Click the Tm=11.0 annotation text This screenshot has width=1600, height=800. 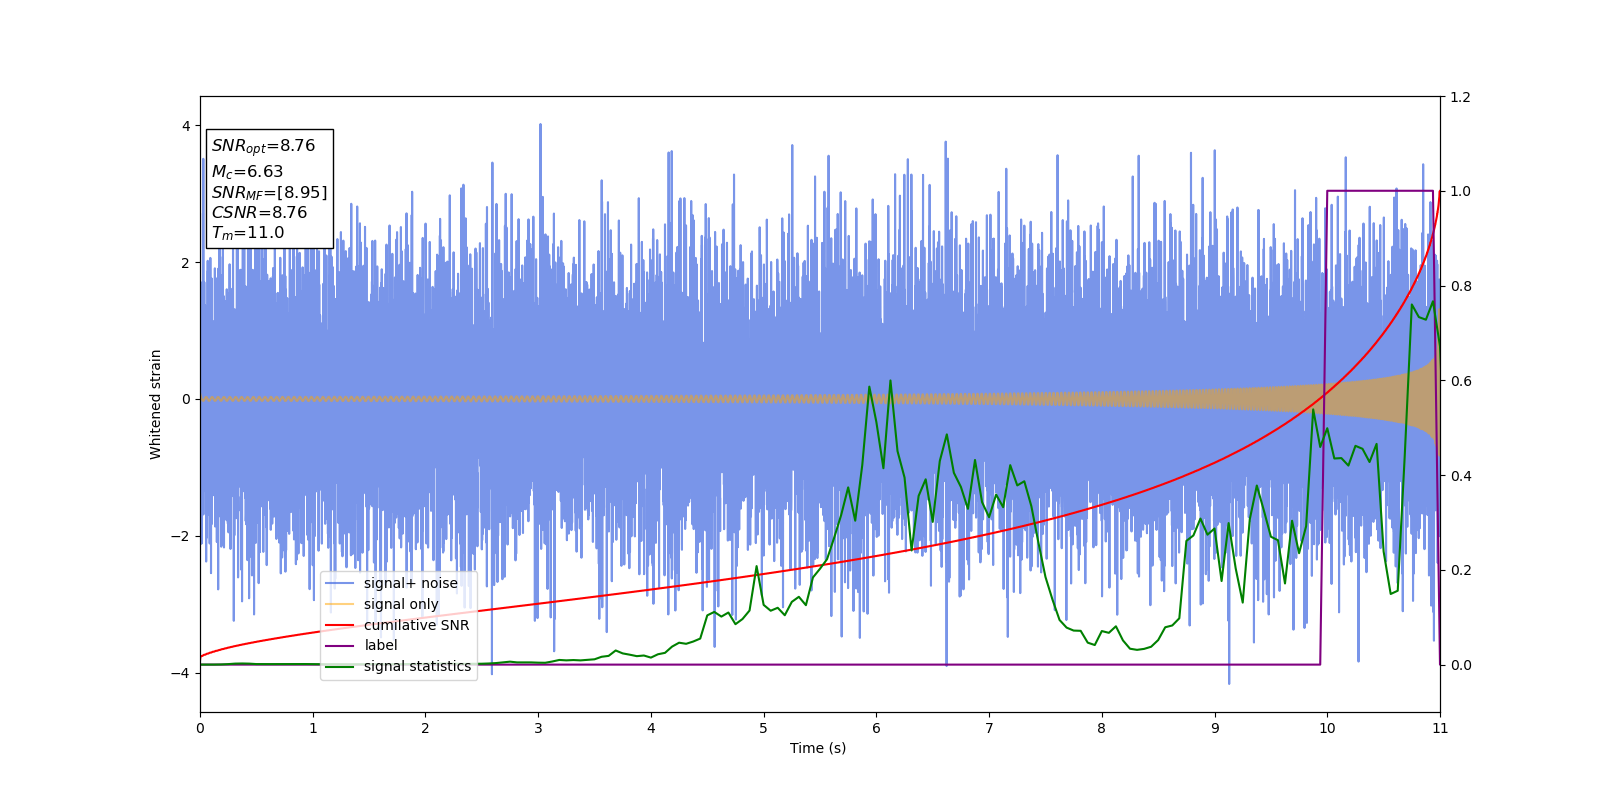(247, 233)
